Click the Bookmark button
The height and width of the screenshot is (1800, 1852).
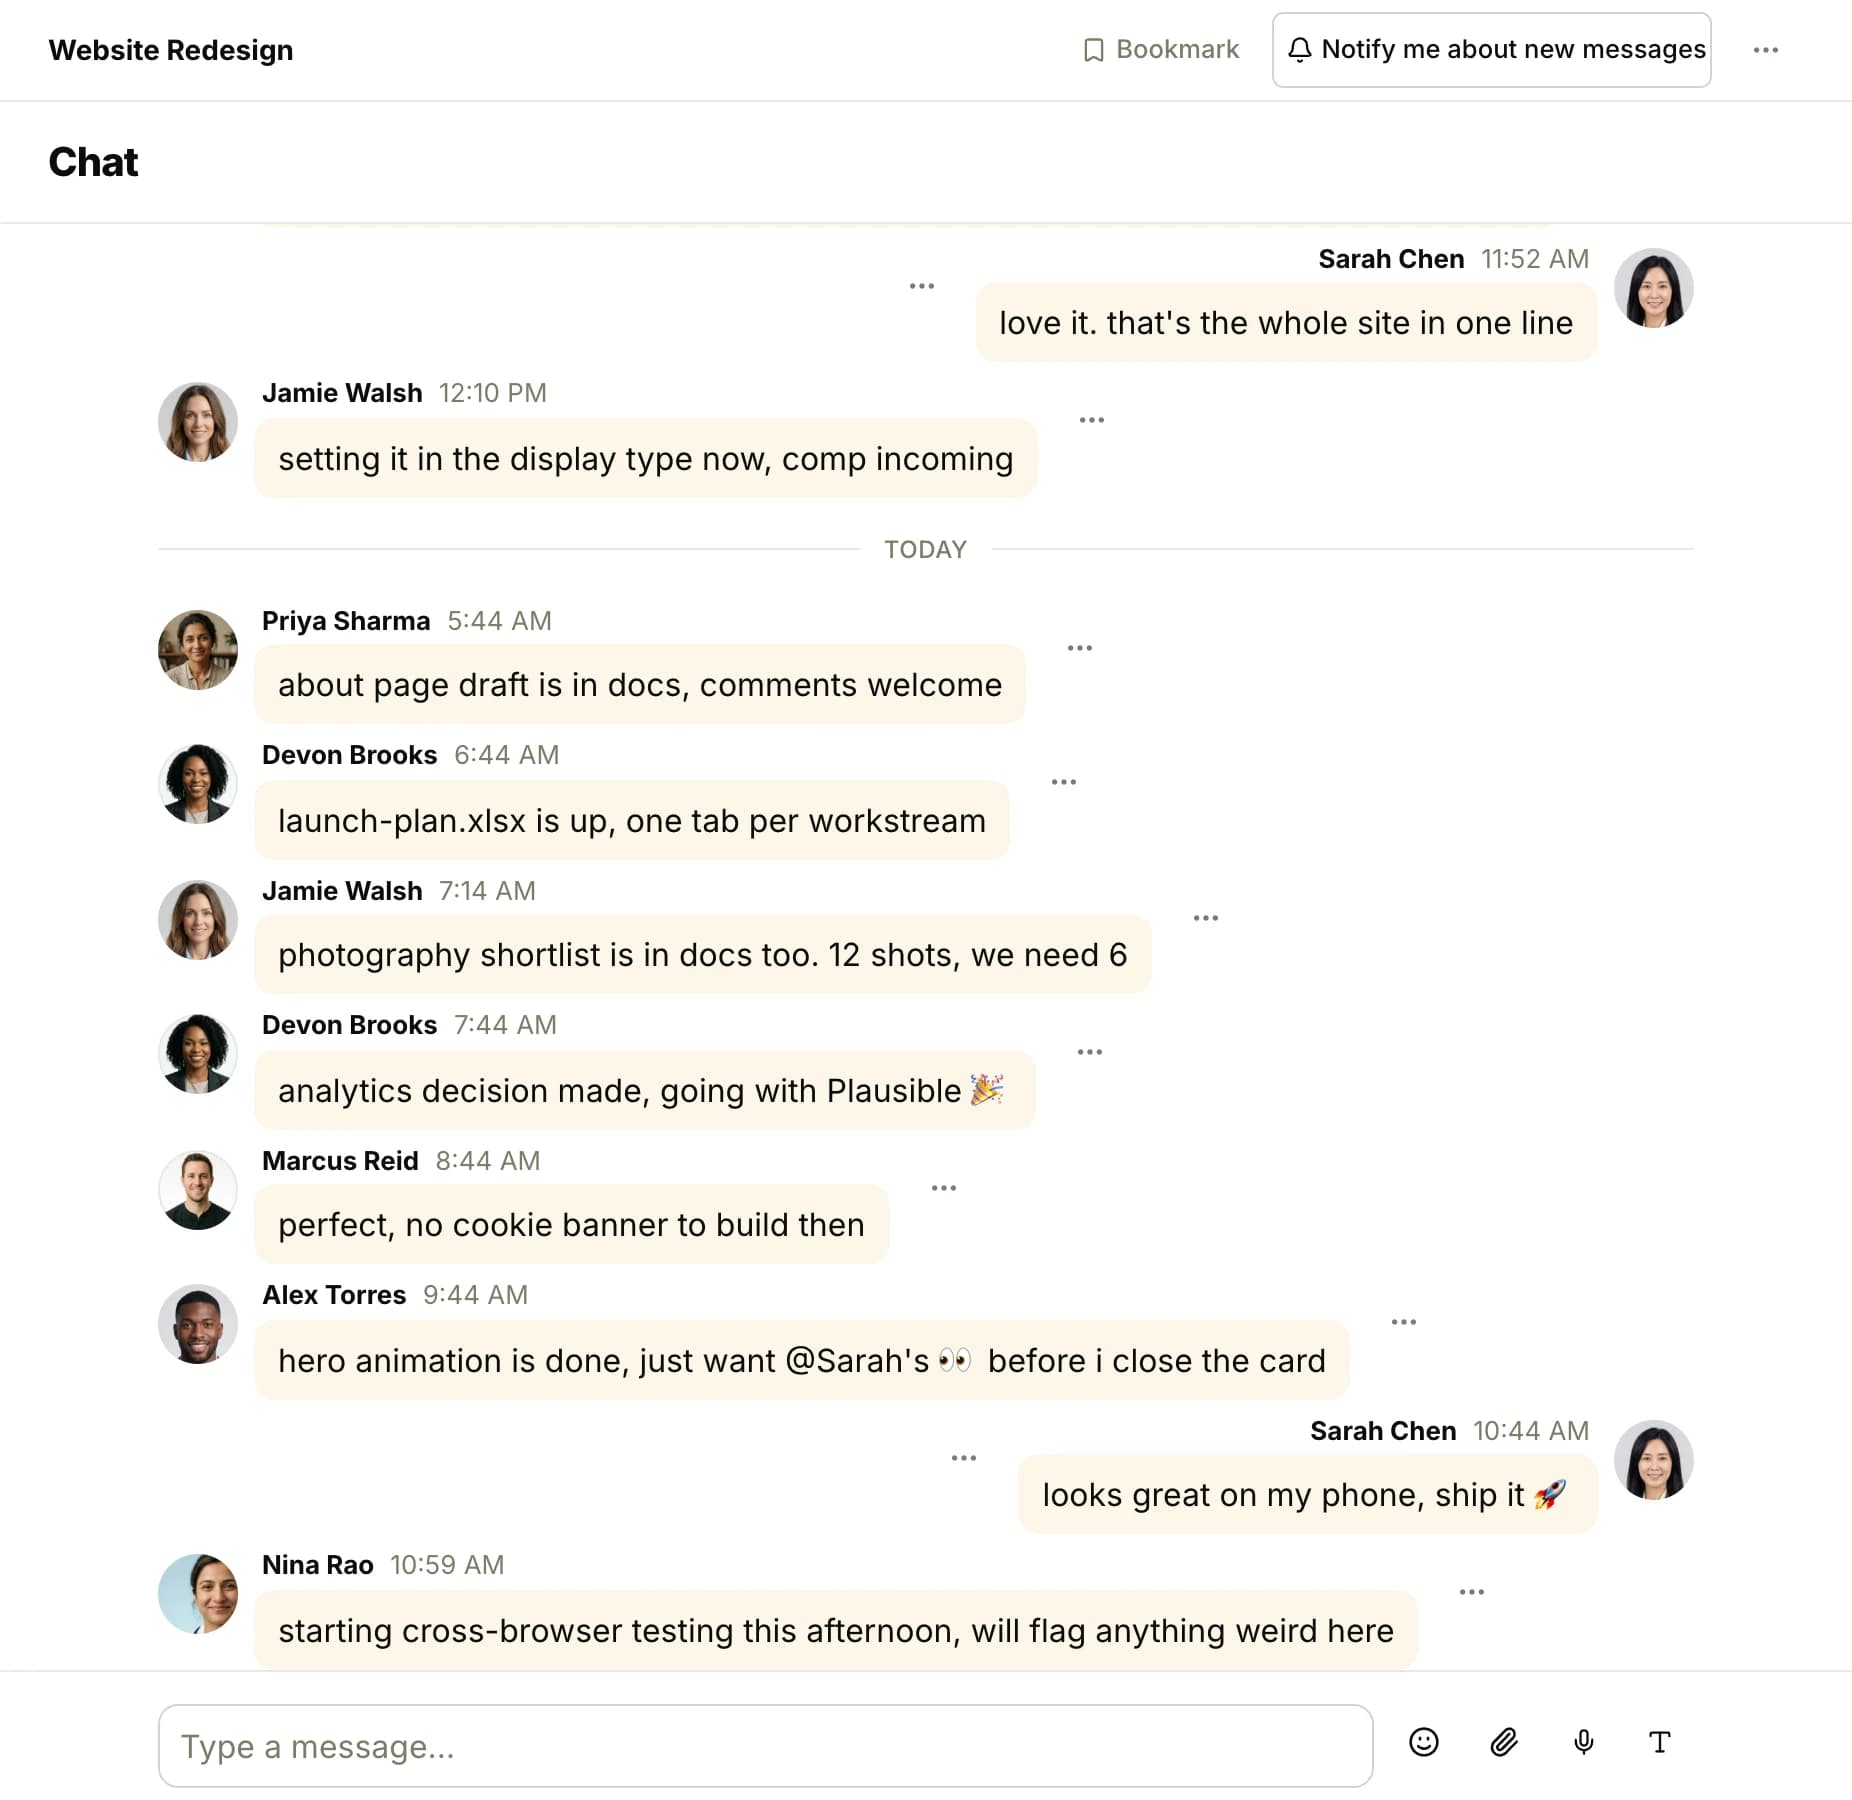click(1161, 50)
